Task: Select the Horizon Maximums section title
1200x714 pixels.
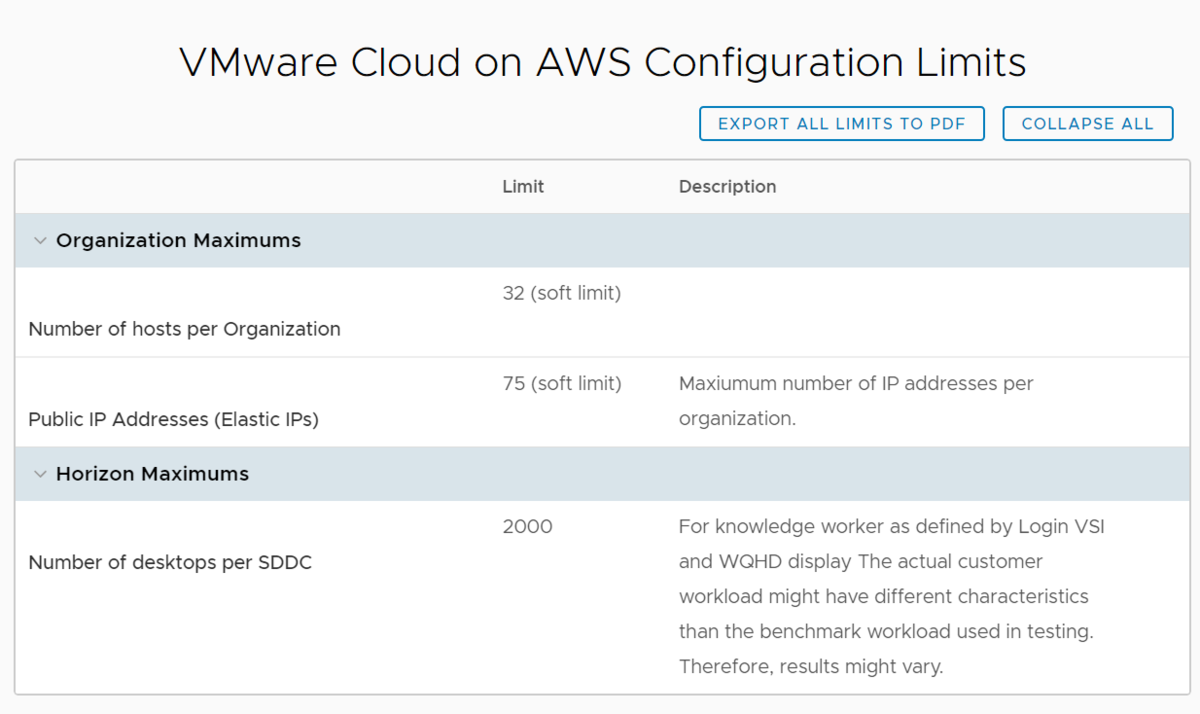Action: pos(152,474)
